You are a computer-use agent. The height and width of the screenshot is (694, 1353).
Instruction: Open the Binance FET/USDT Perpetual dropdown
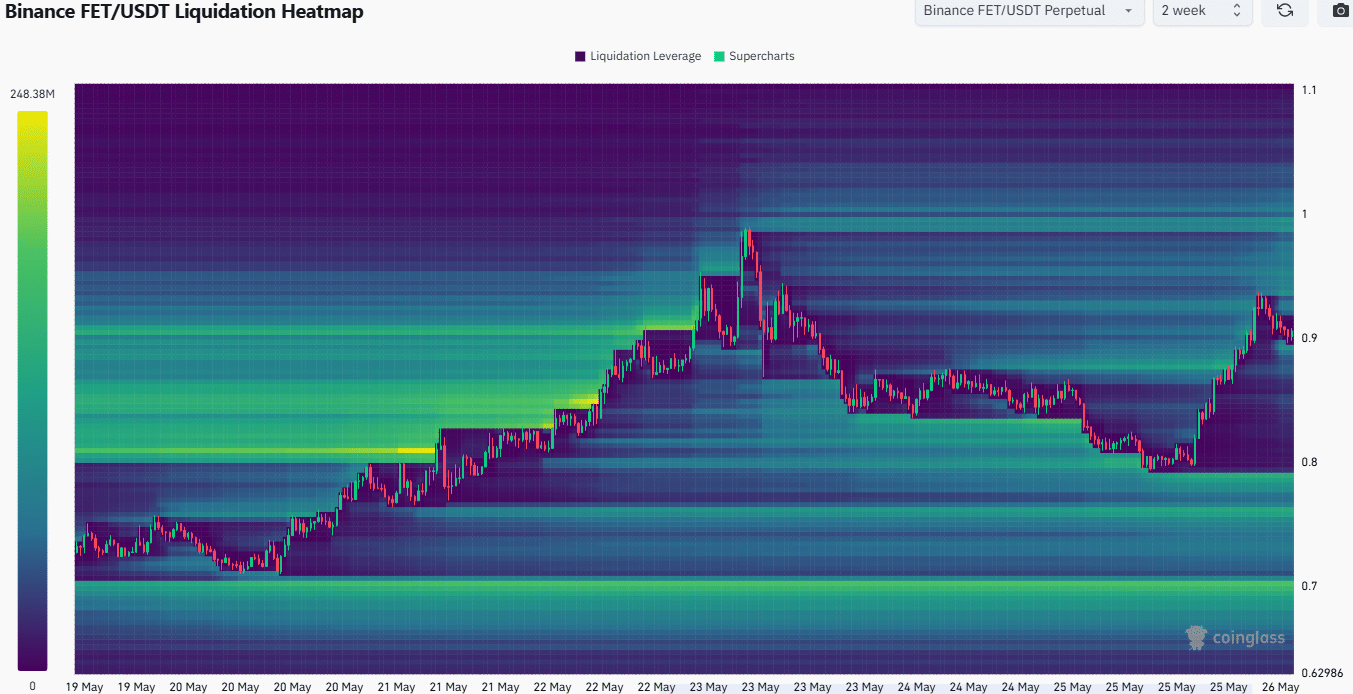point(1029,11)
